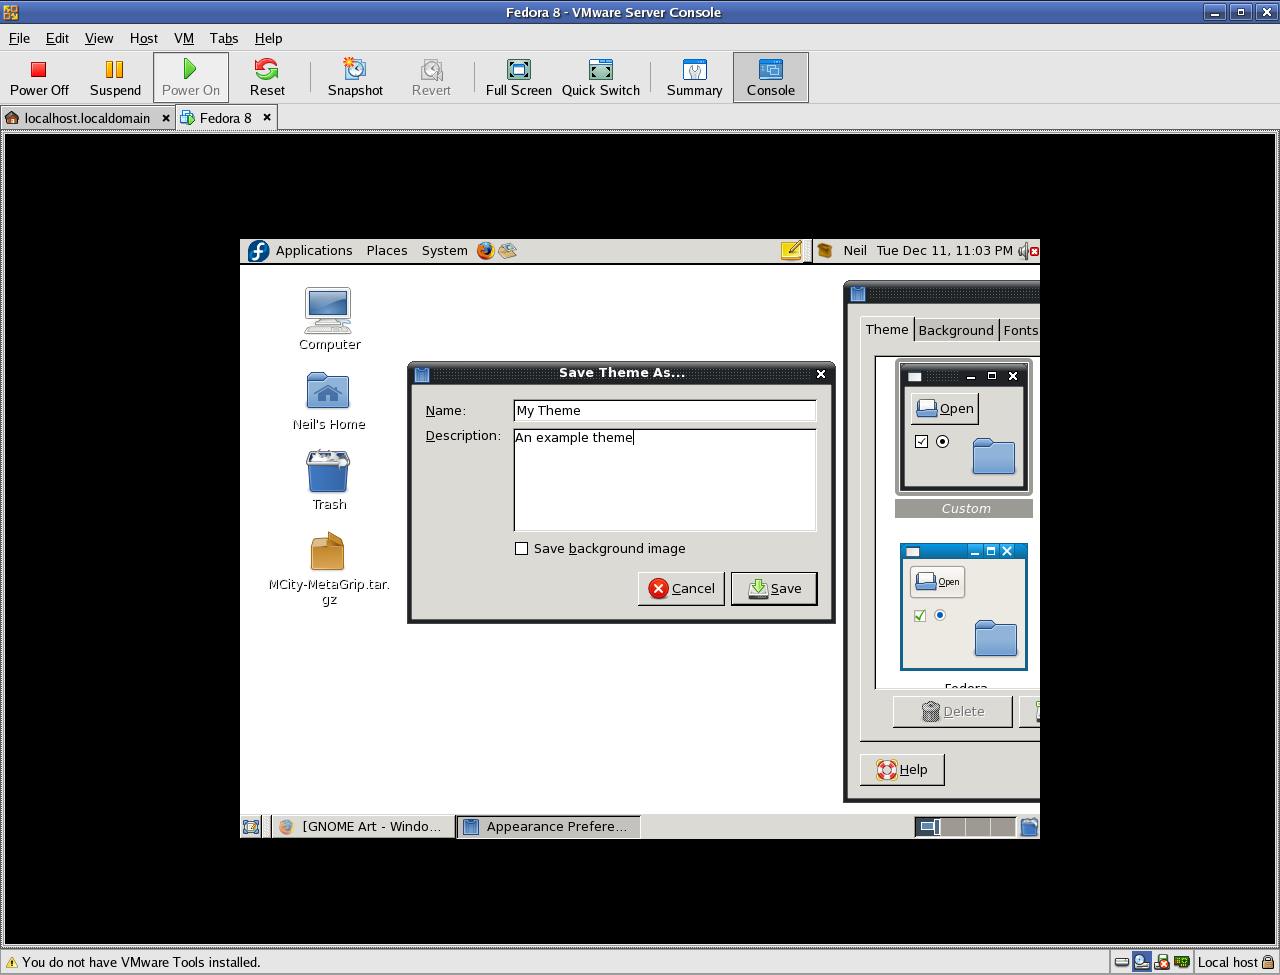Open the Trash desktop icon
1280x975 pixels.
point(328,472)
